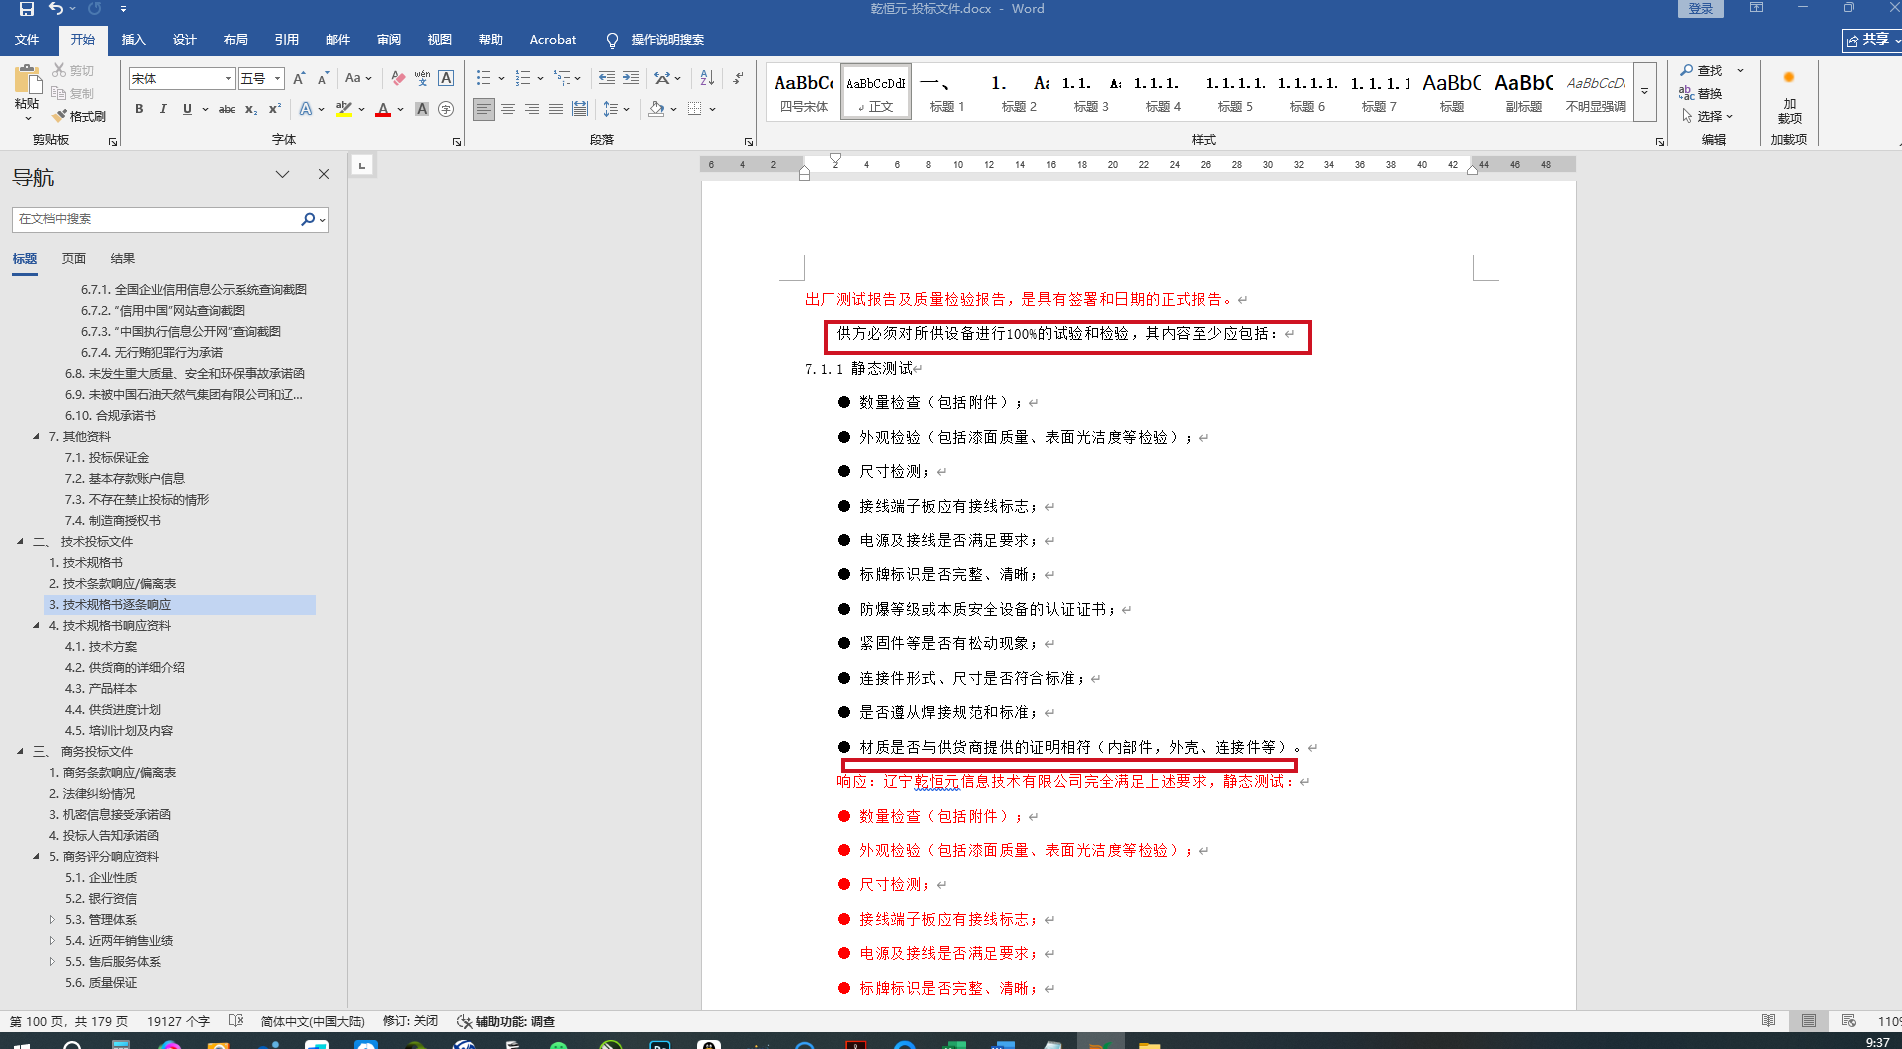Apply the Format Painter (格式刷)
This screenshot has height=1049, width=1902.
point(79,116)
